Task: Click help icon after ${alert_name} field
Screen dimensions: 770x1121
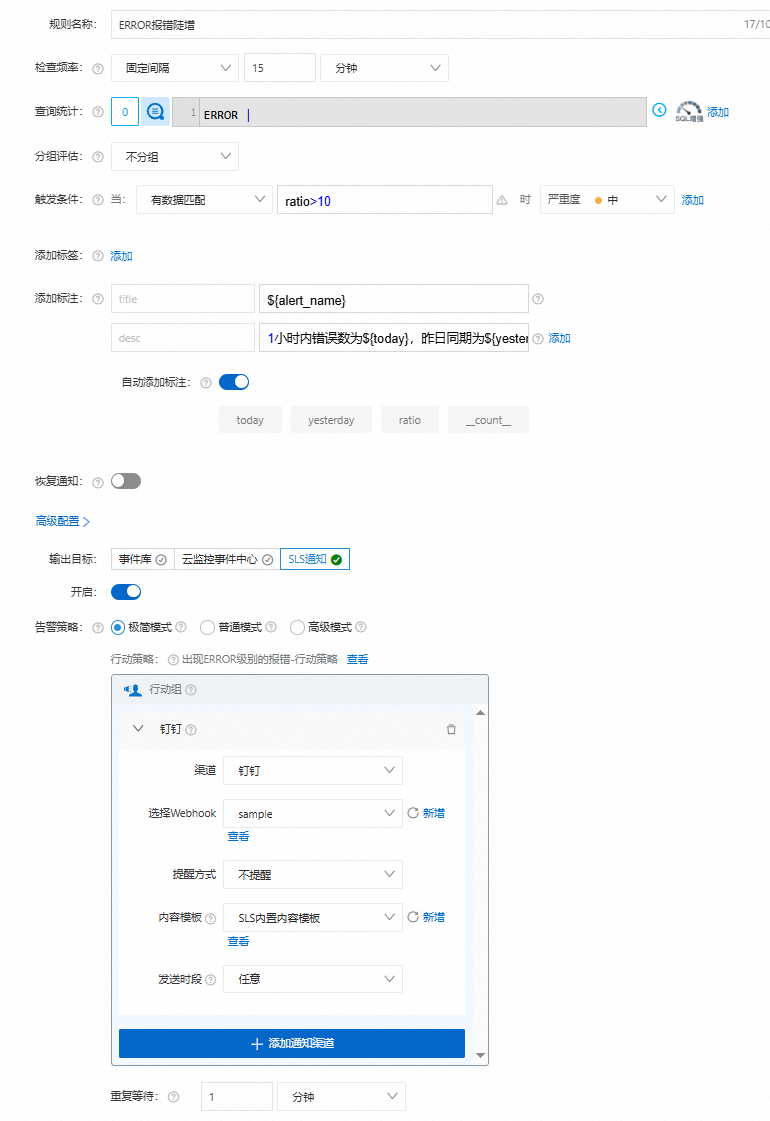Action: (x=538, y=299)
